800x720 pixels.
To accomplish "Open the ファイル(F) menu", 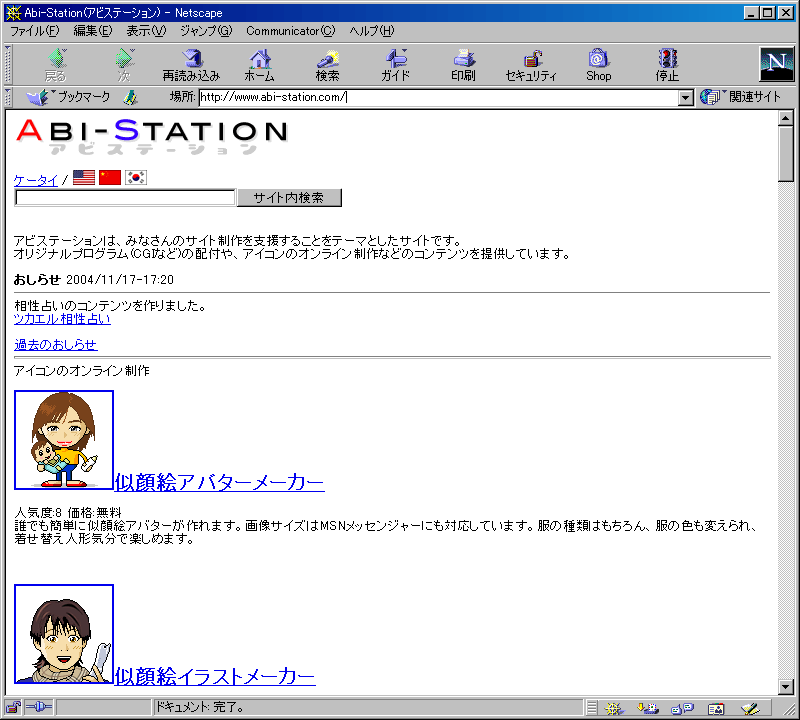I will click(35, 31).
